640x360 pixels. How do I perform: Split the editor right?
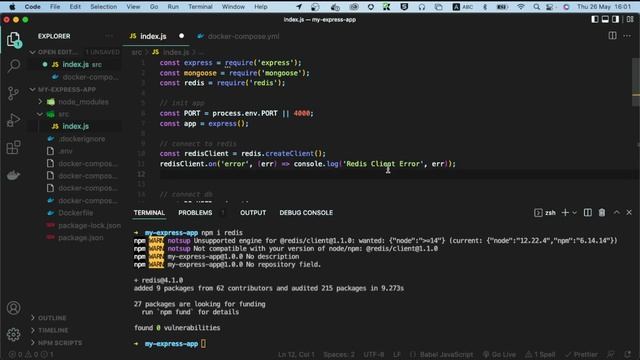tap(612, 36)
